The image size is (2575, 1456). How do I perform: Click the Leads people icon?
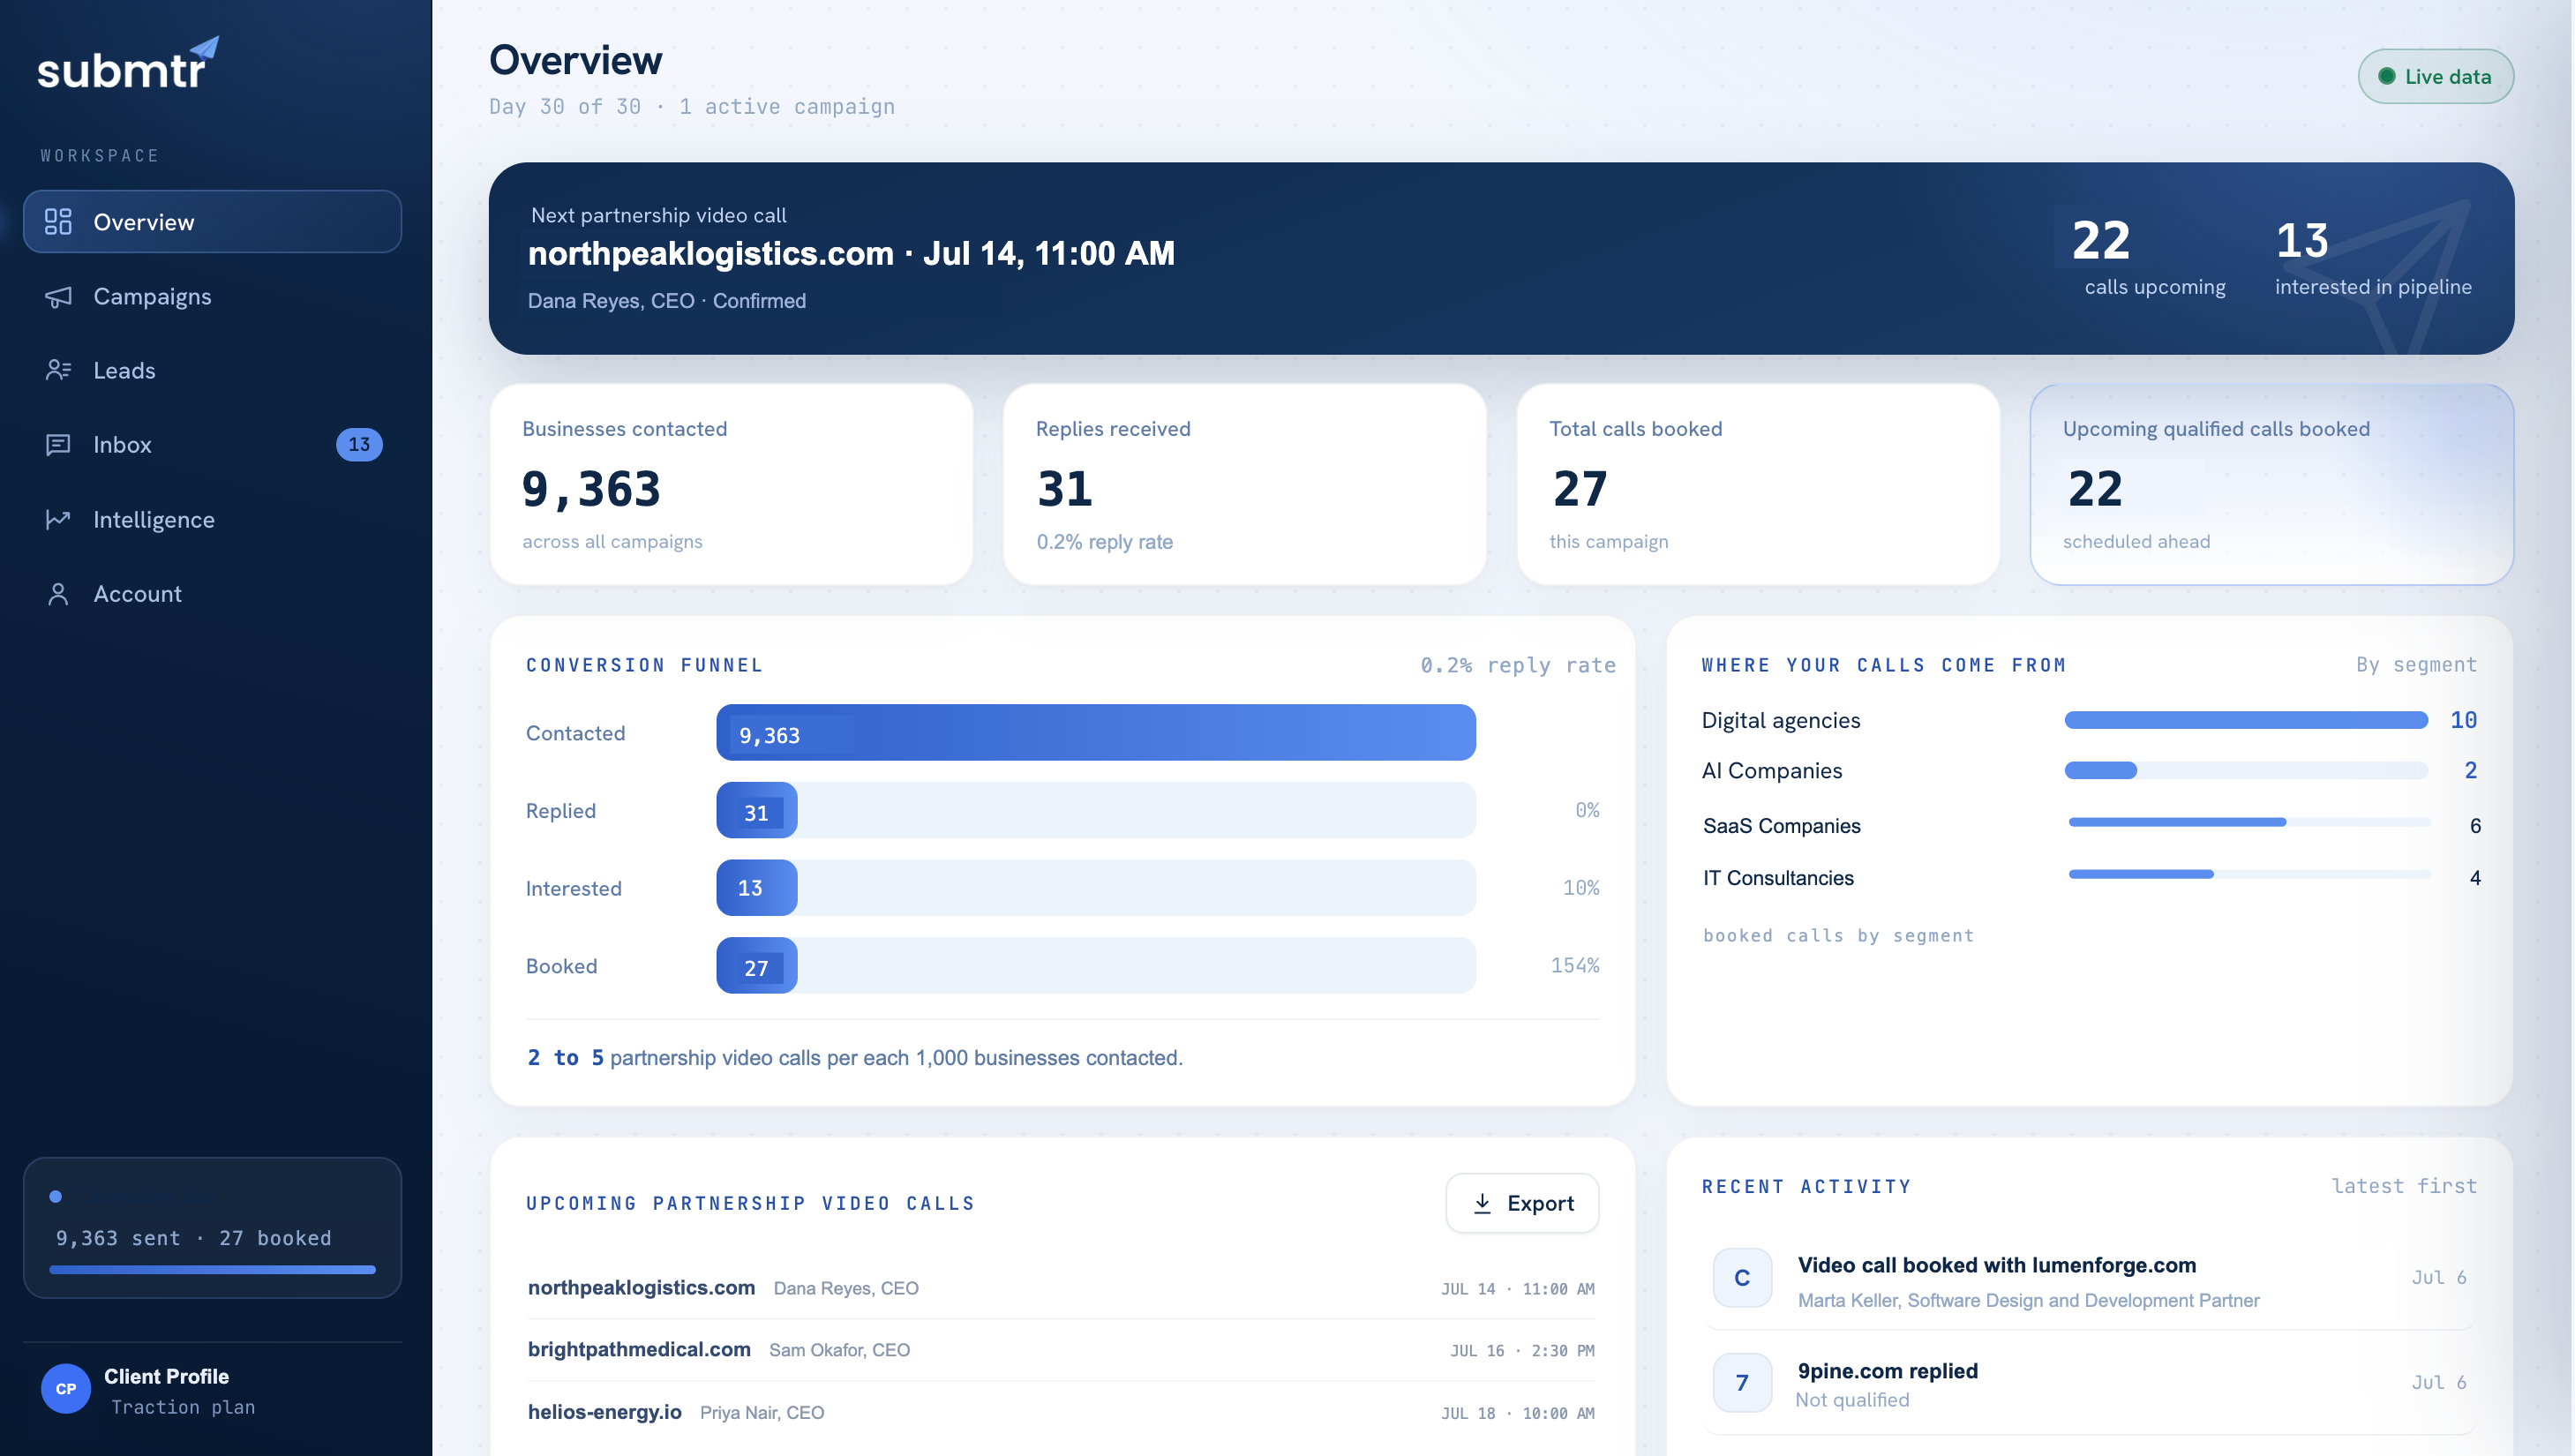[x=58, y=370]
